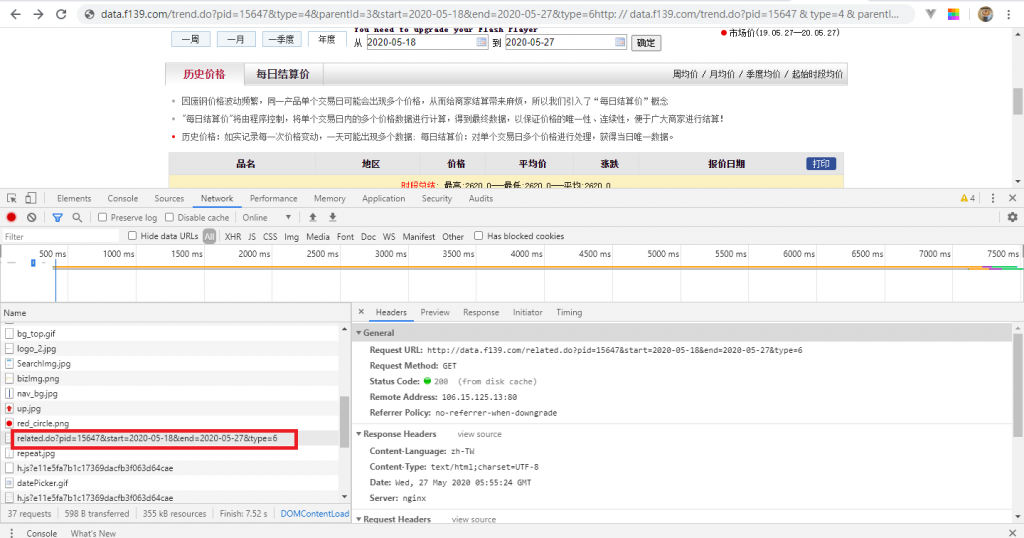Filter requests by JS type
This screenshot has height=538, width=1024.
click(x=251, y=236)
